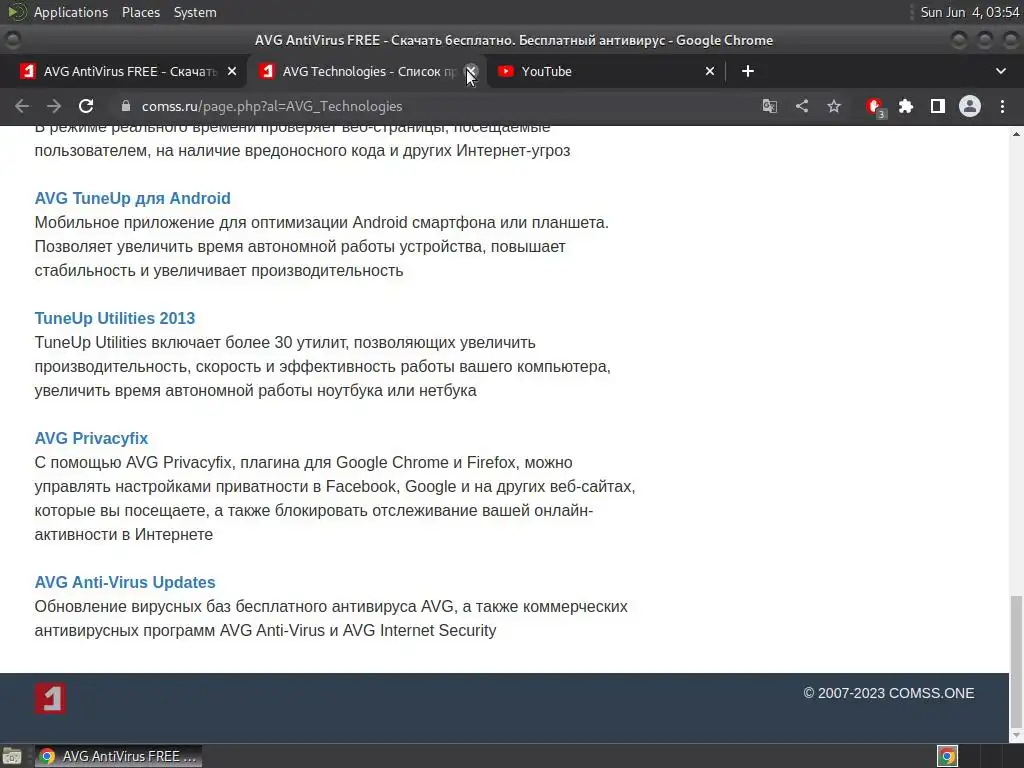Click copyright text 2007-2023 COMSS.ONE
1024x768 pixels.
click(888, 694)
